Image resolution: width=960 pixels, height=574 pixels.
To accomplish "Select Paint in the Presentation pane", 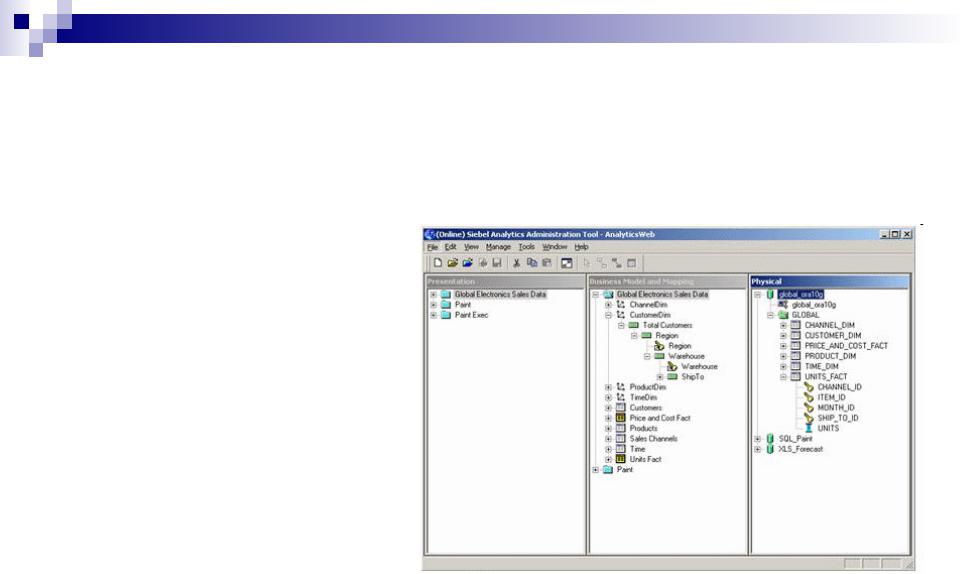I will pos(463,305).
